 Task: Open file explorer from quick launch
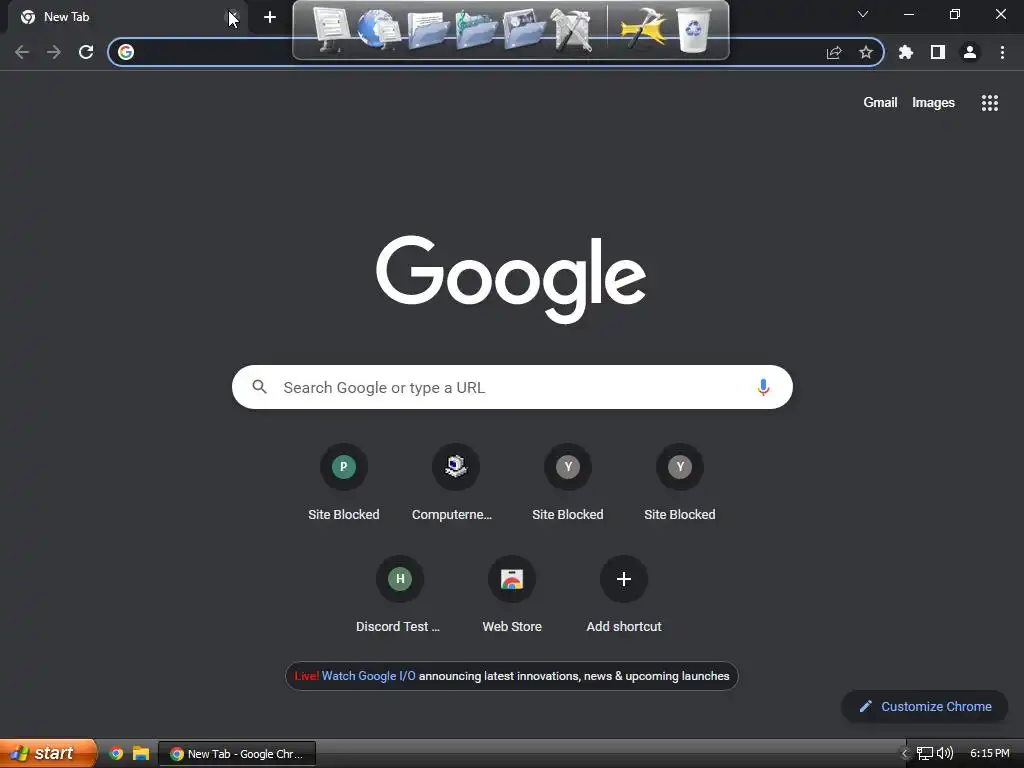tap(141, 754)
